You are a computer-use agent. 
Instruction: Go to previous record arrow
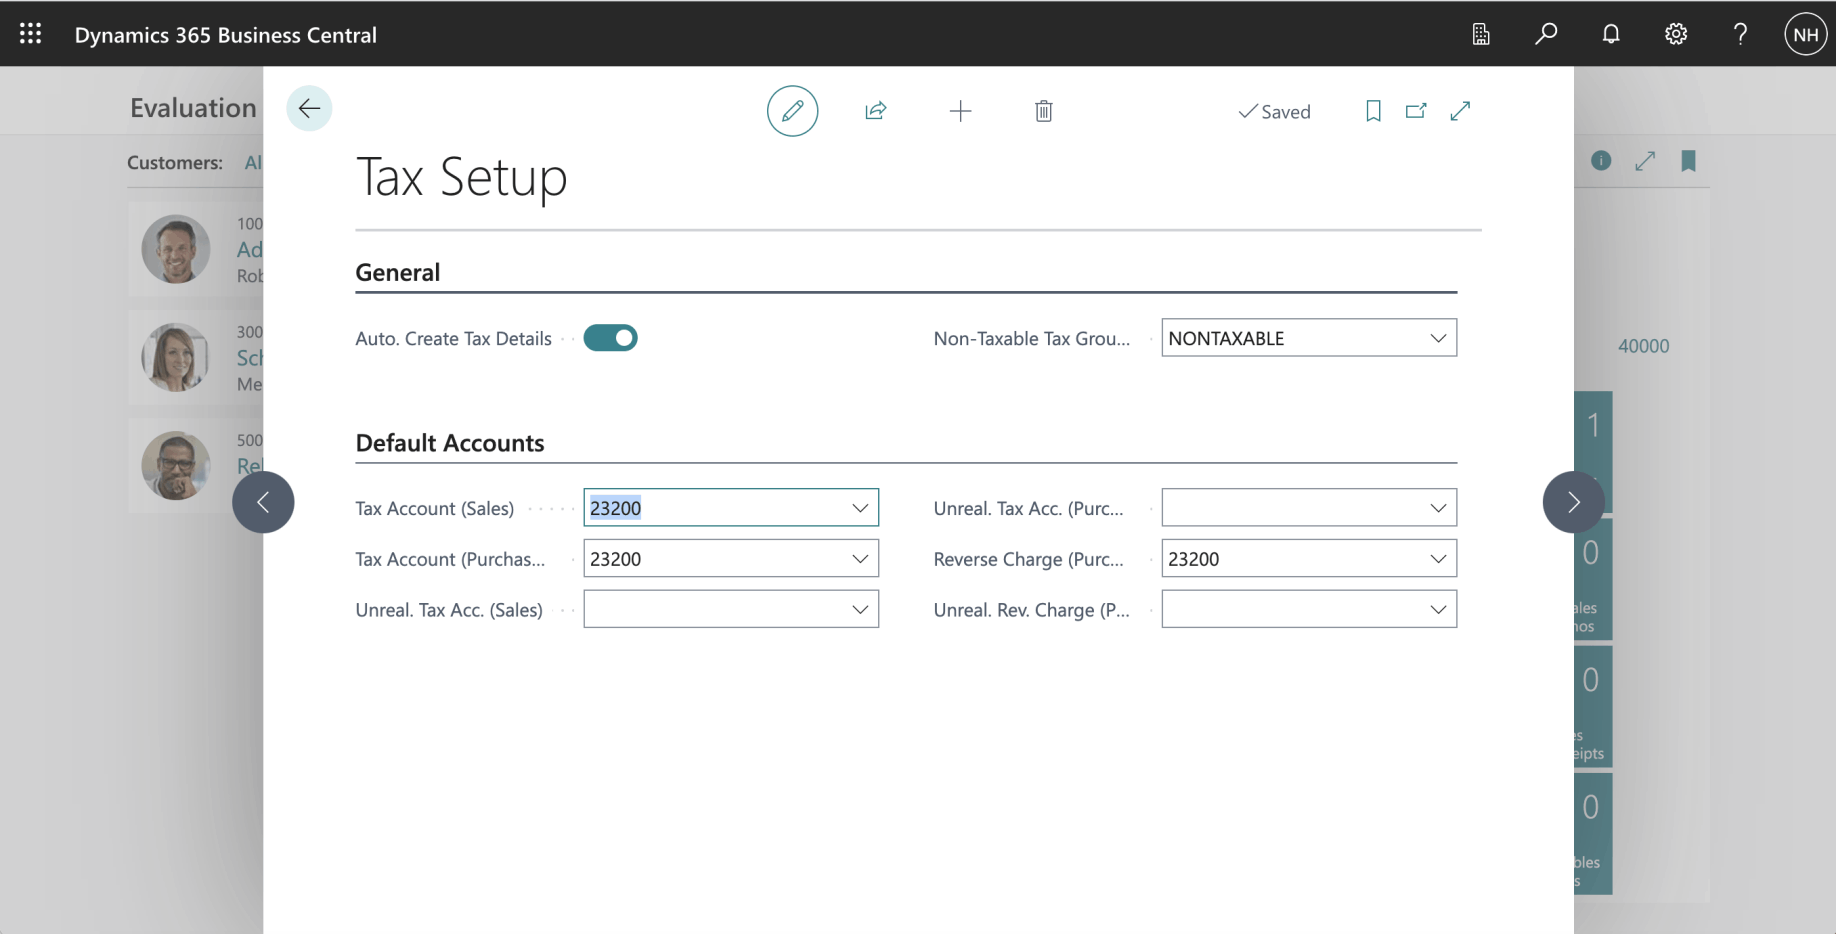(x=263, y=502)
